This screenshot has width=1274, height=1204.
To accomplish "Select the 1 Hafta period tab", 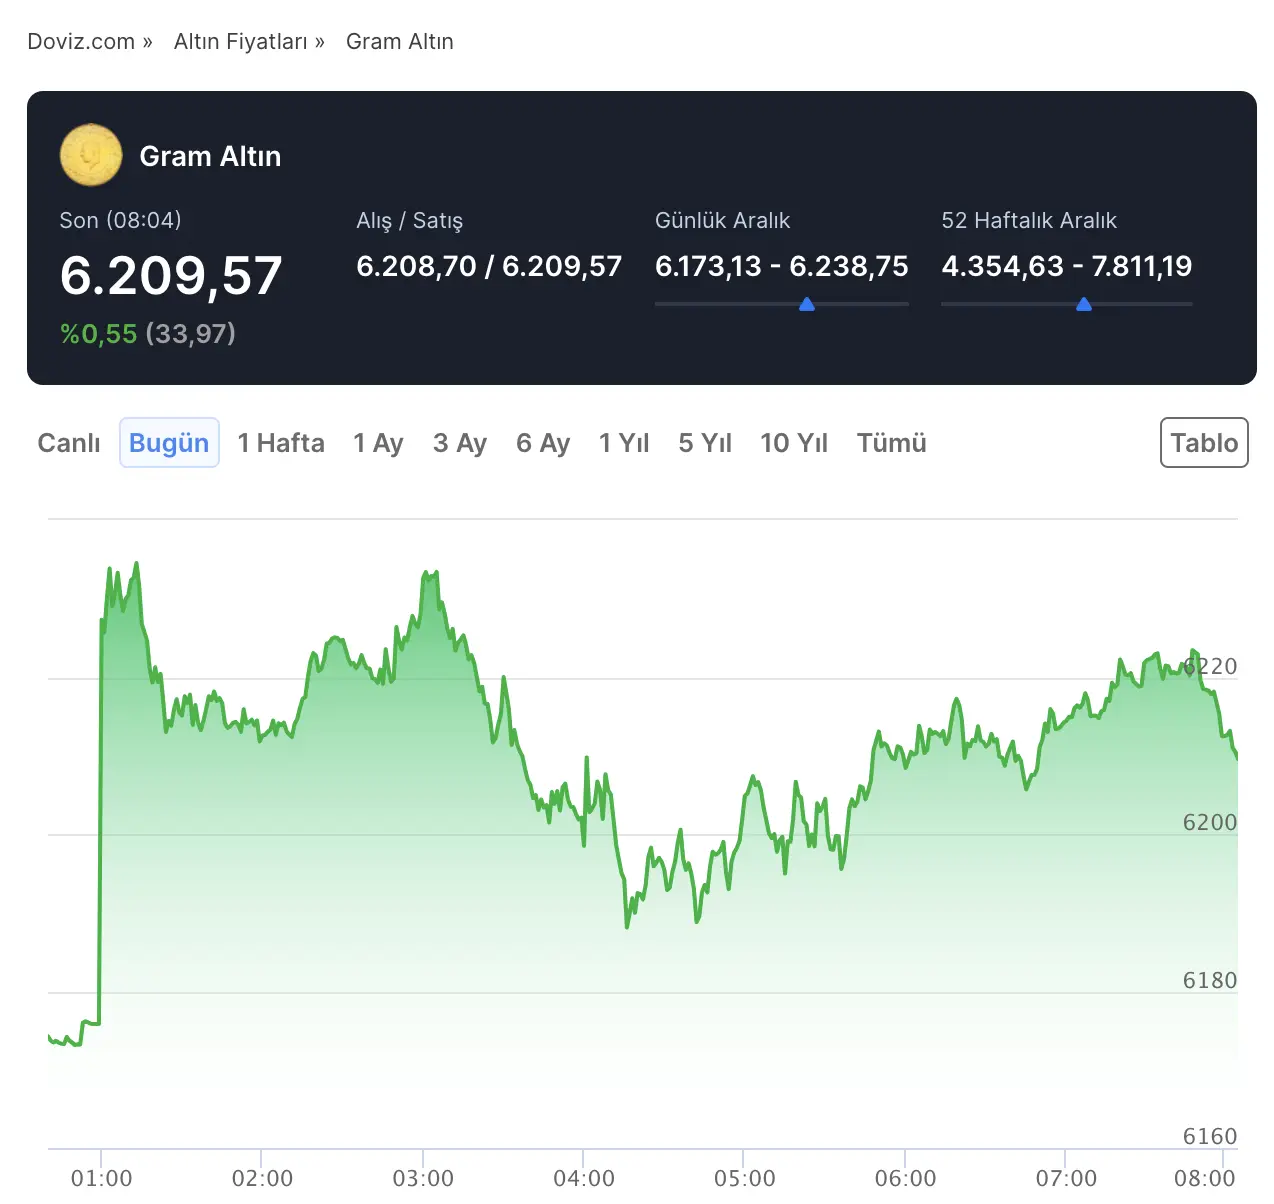I will (281, 443).
